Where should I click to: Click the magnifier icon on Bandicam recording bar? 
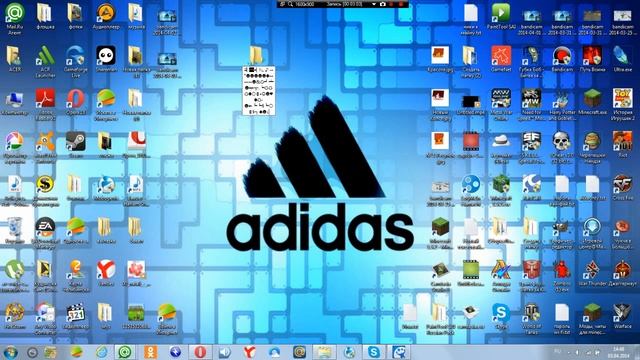(x=291, y=4)
